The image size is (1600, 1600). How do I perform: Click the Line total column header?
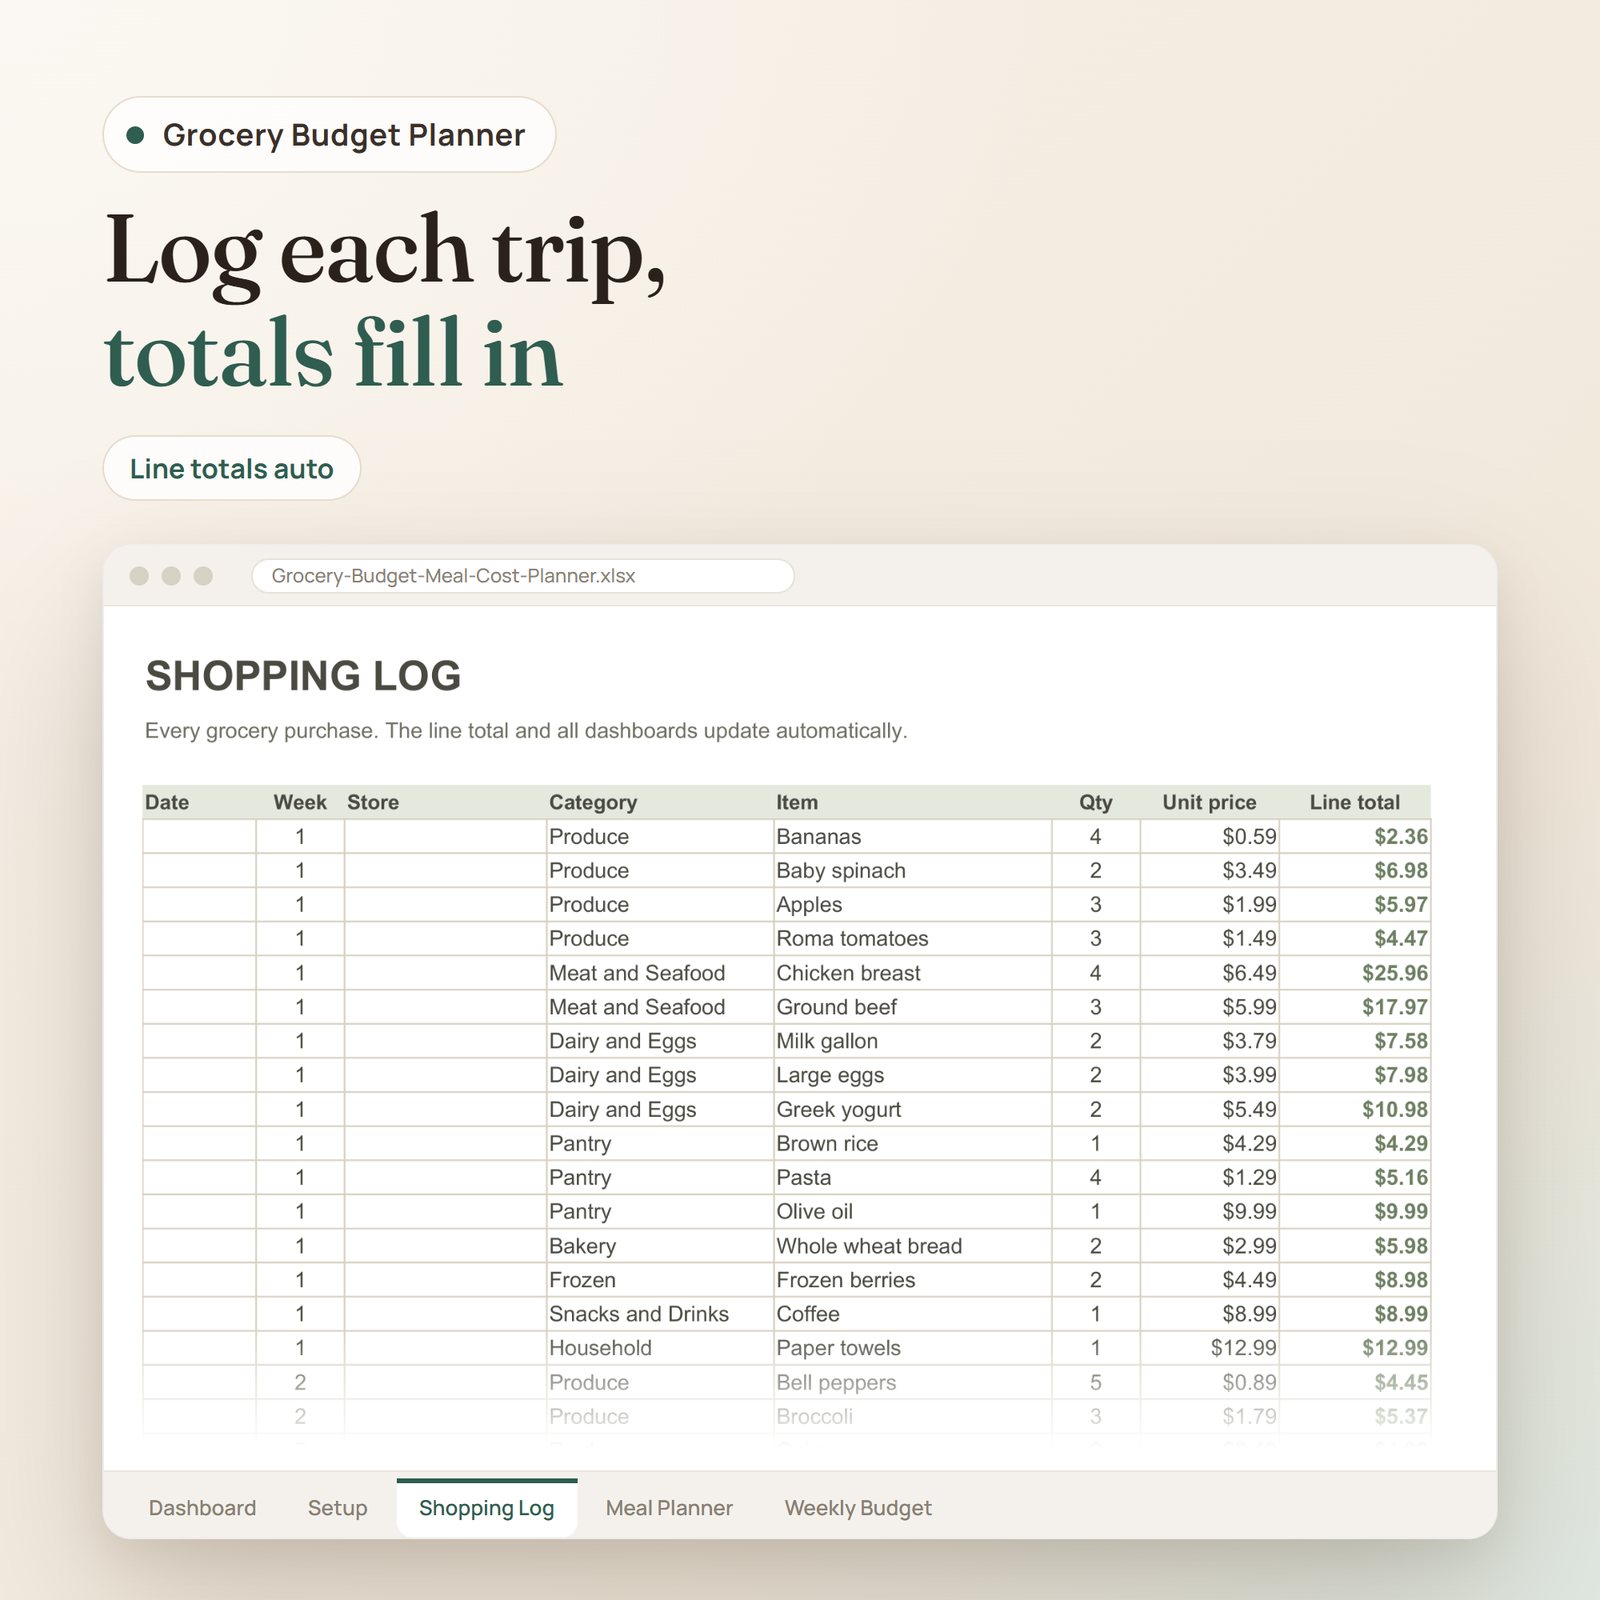click(x=1355, y=802)
